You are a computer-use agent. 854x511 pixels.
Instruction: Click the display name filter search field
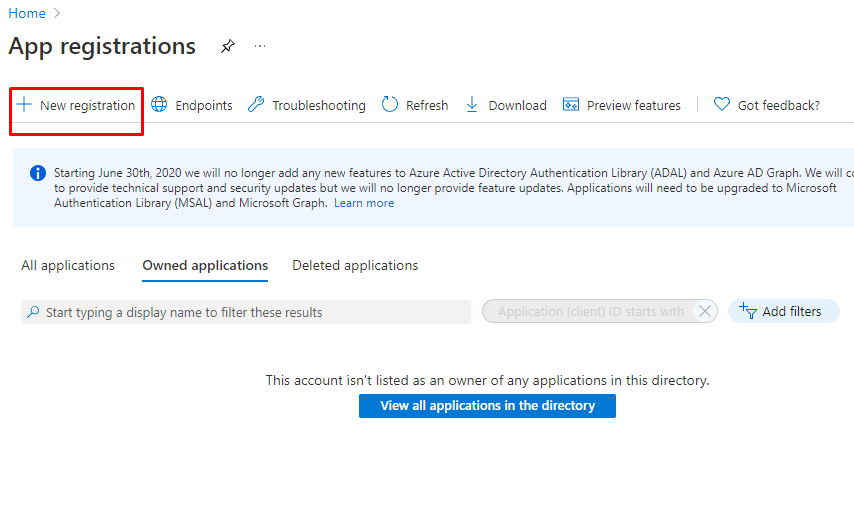tap(245, 312)
